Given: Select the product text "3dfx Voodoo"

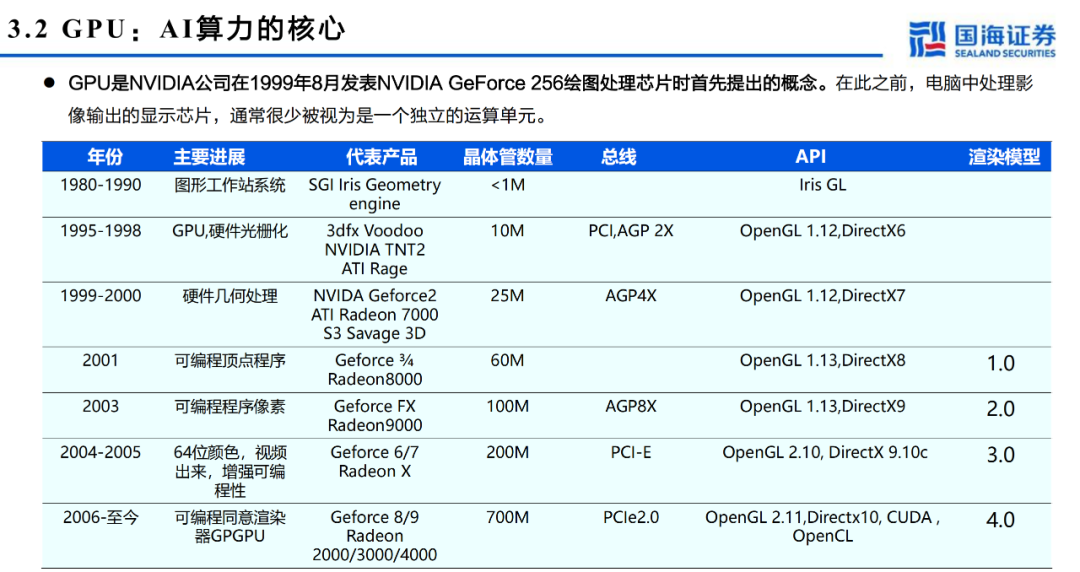Looking at the screenshot, I should click(x=374, y=231).
